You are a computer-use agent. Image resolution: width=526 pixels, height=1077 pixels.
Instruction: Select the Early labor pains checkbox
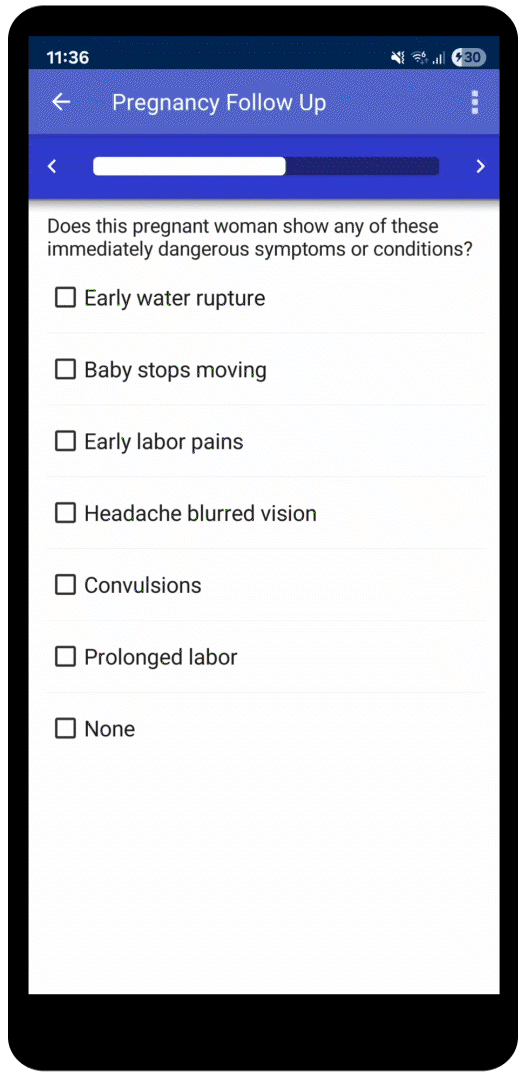point(65,441)
